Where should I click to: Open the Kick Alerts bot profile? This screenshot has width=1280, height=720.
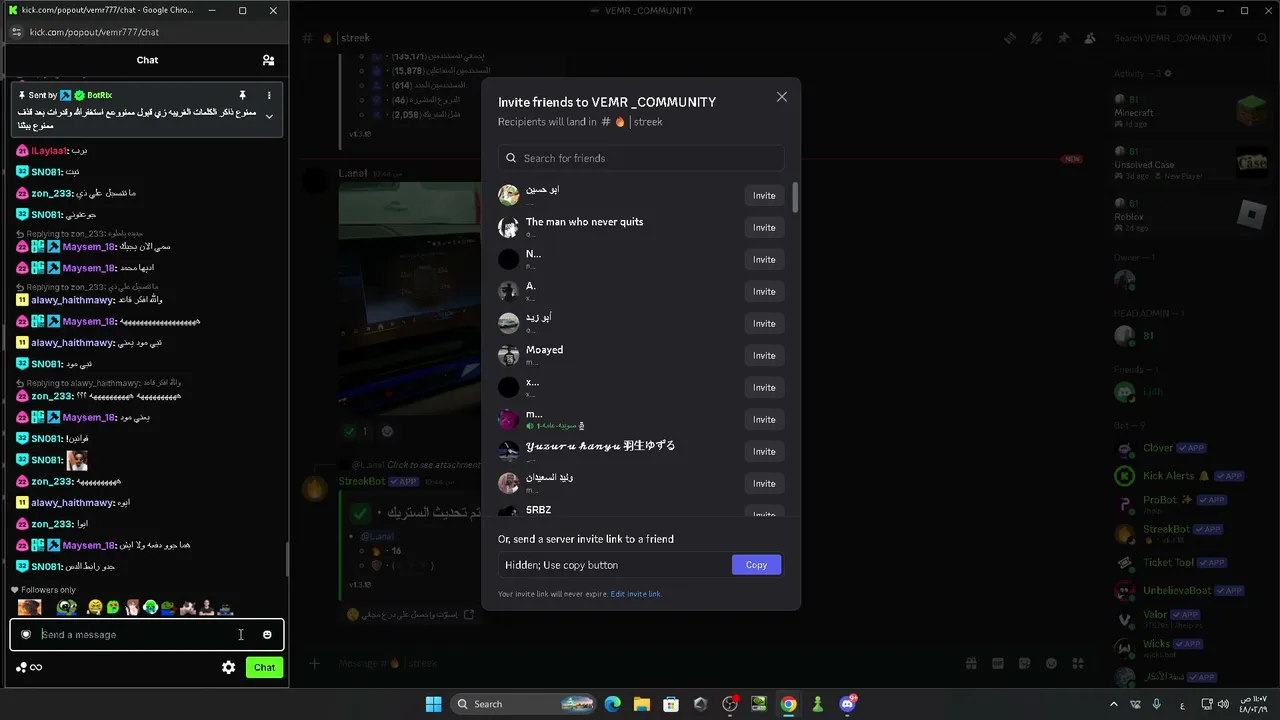[x=1192, y=476]
